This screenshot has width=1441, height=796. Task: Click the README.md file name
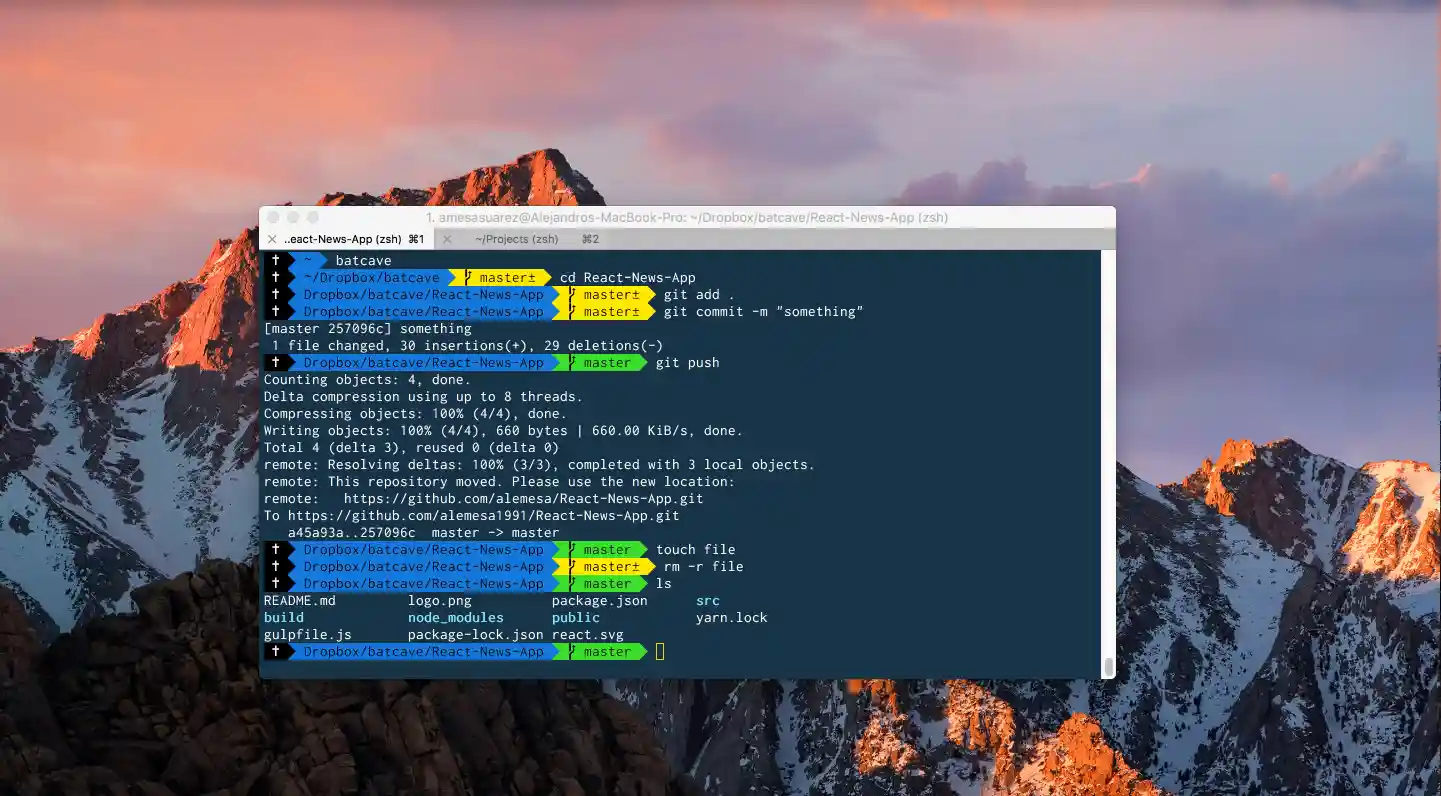pos(299,601)
